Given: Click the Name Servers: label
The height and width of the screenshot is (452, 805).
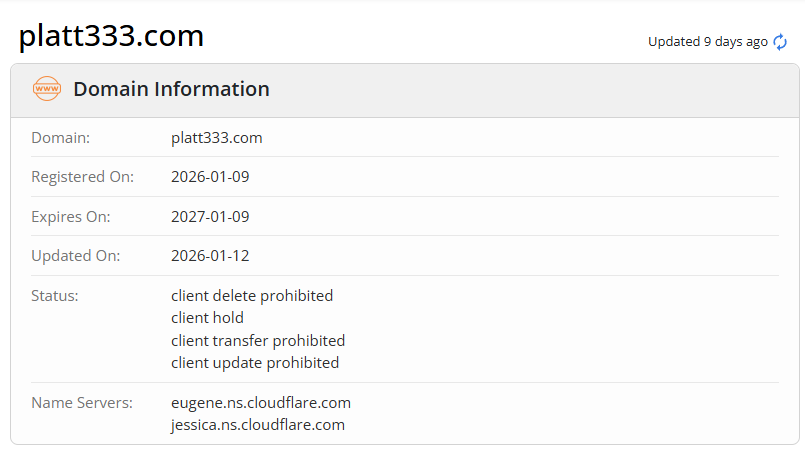Looking at the screenshot, I should (x=81, y=402).
